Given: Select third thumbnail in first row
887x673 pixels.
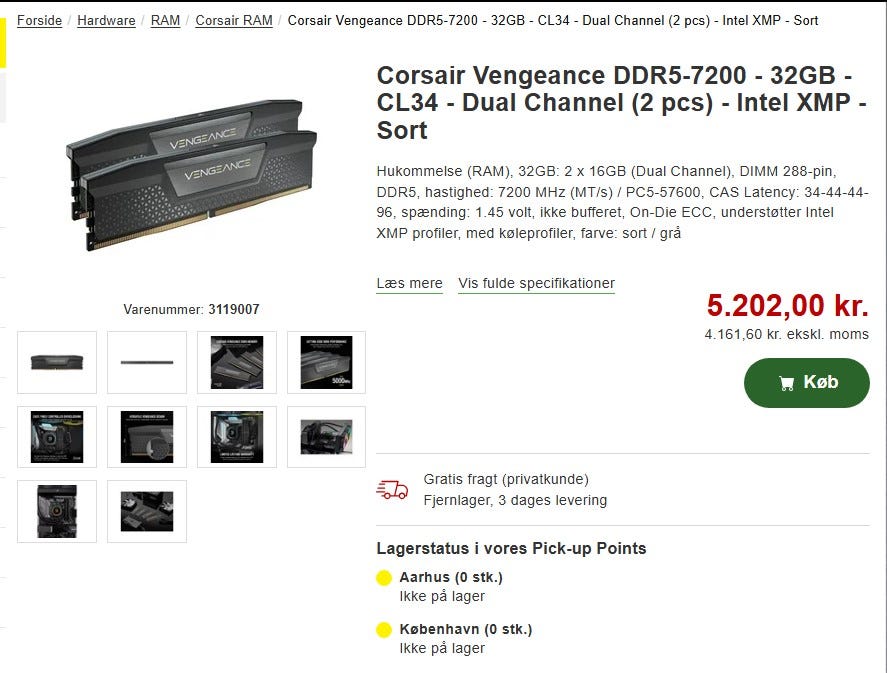Looking at the screenshot, I should 237,363.
